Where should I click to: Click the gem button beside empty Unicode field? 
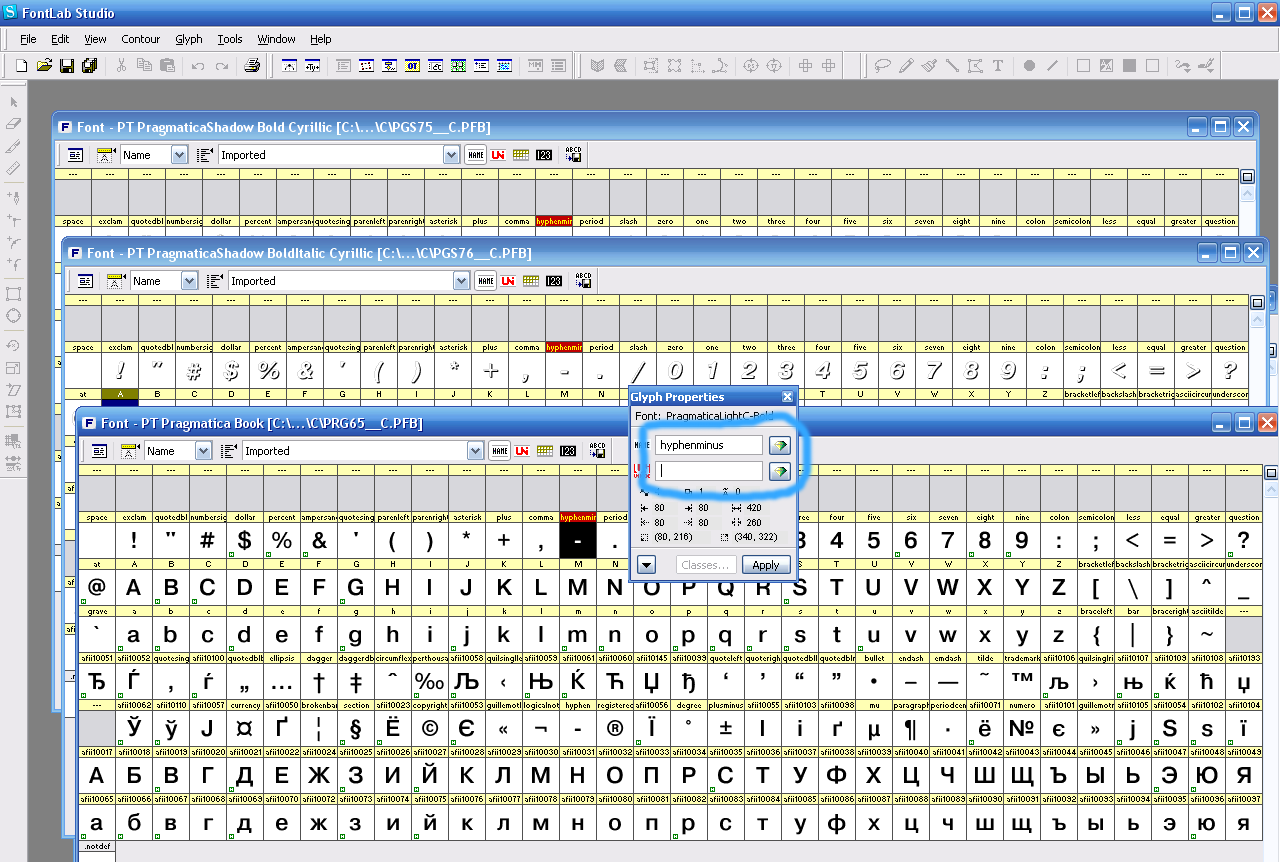(780, 471)
